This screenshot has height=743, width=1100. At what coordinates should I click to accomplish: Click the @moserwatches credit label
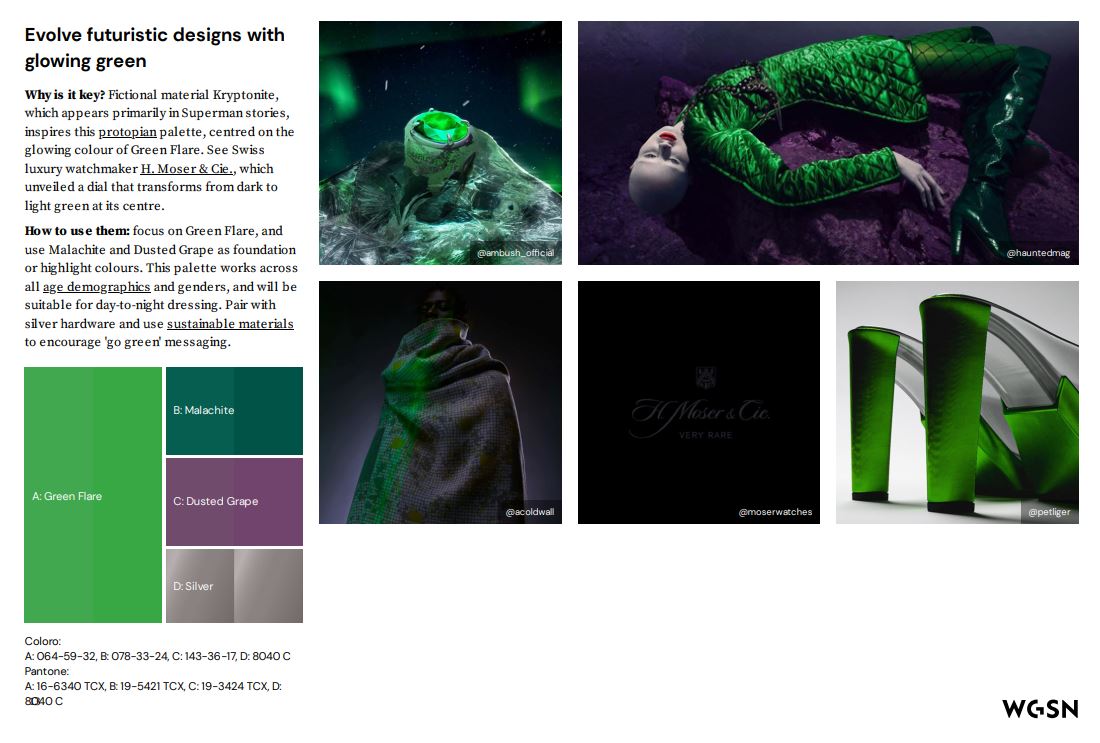[775, 512]
